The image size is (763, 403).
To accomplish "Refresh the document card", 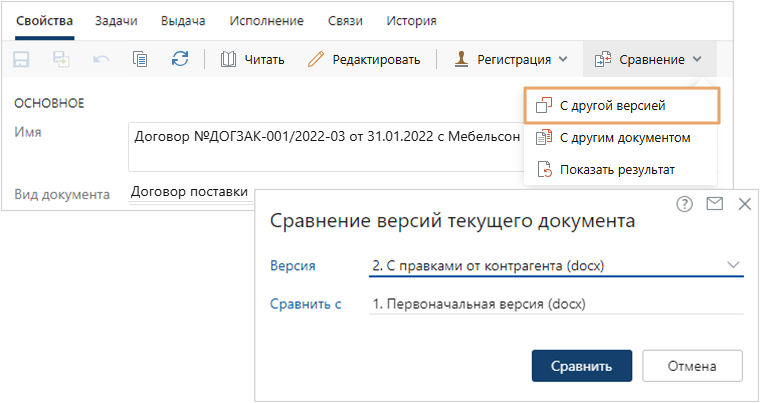I will [x=180, y=59].
